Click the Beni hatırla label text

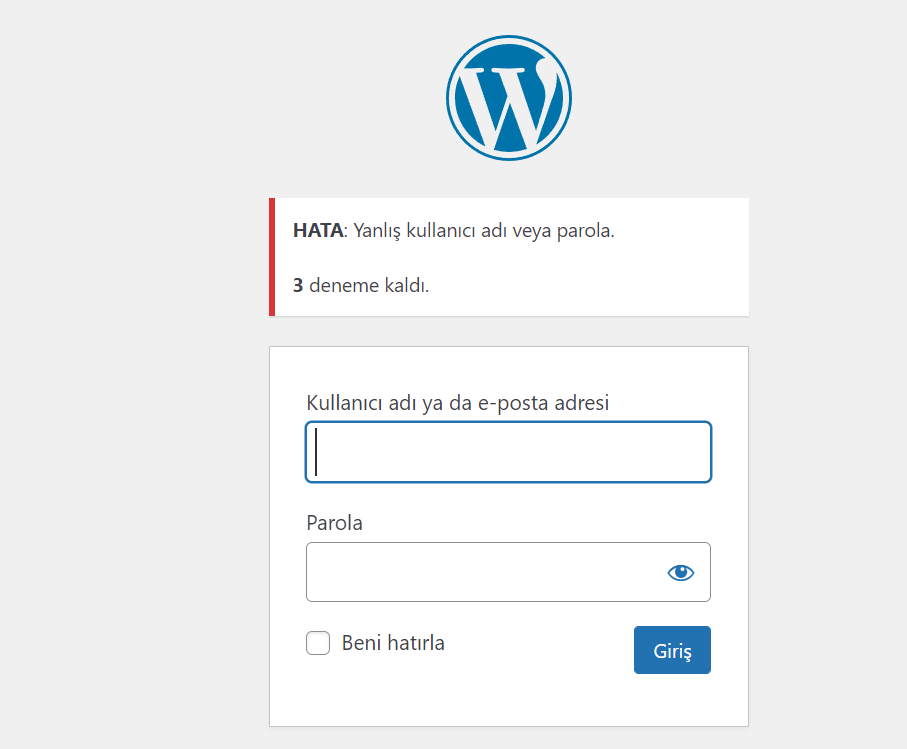[393, 643]
